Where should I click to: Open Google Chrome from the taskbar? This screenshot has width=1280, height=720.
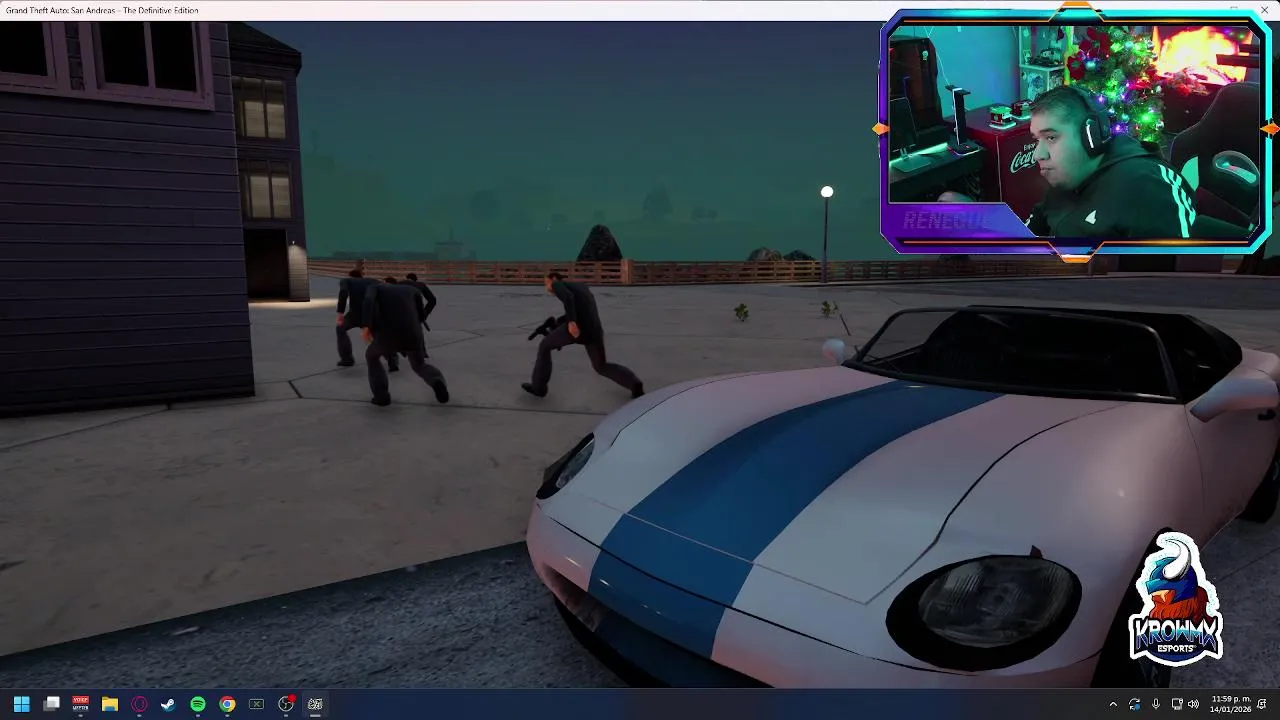227,704
